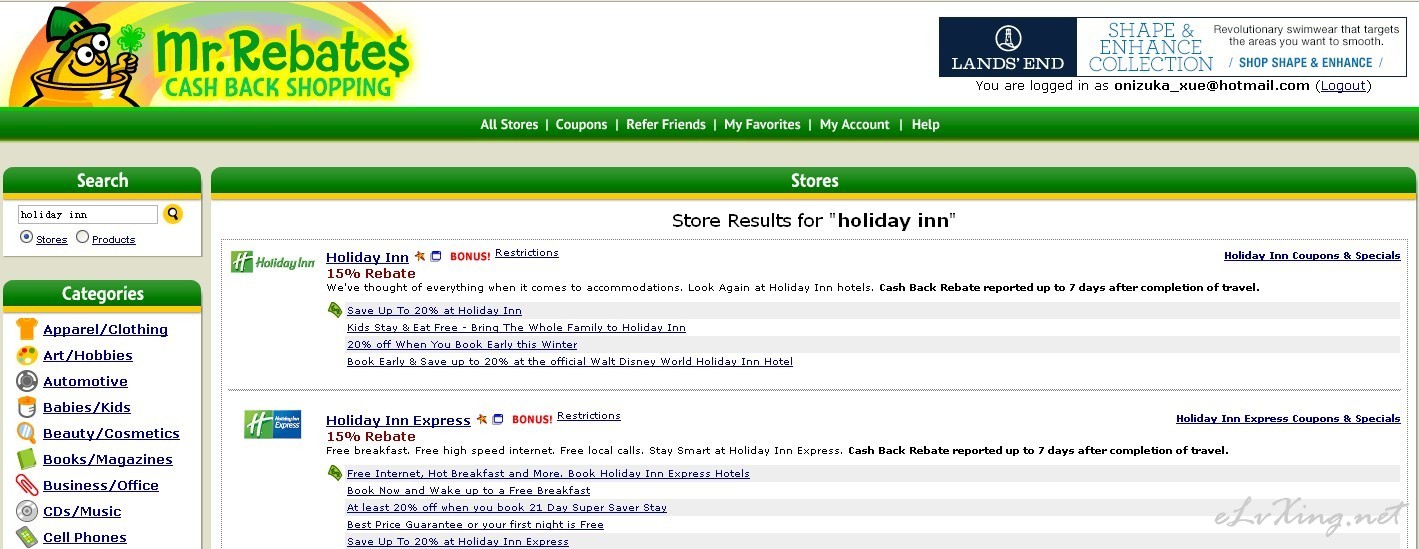The image size is (1419, 549).
Task: Click the Automotive steering wheel icon
Action: click(27, 381)
